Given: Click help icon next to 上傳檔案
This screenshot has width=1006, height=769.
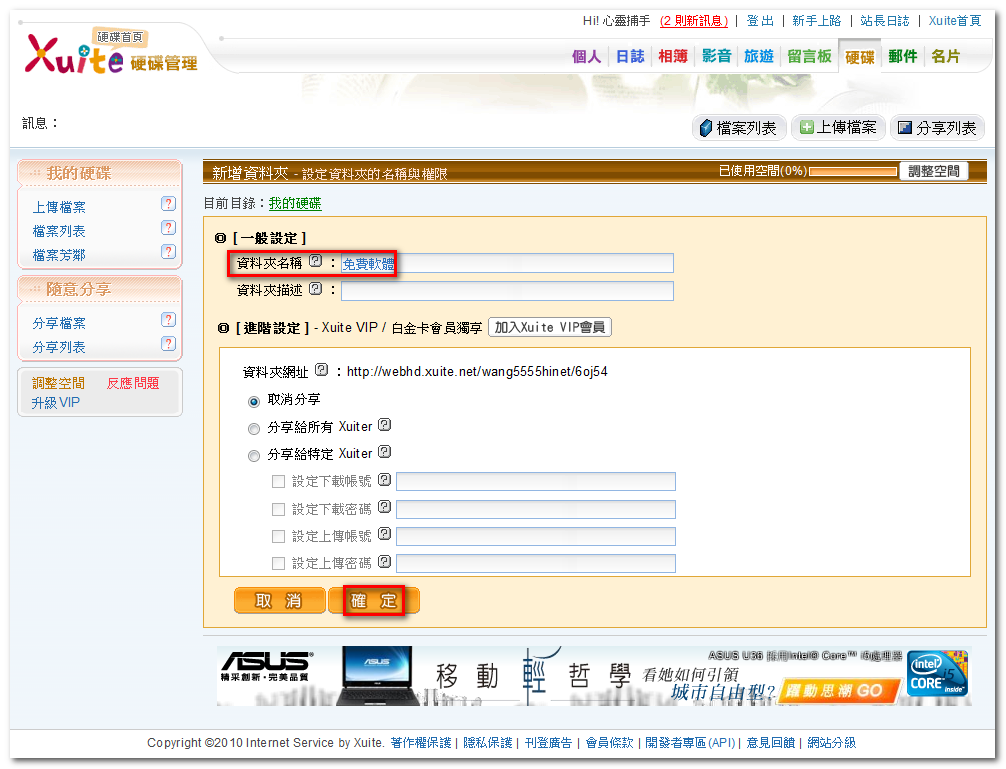Looking at the screenshot, I should (x=168, y=204).
